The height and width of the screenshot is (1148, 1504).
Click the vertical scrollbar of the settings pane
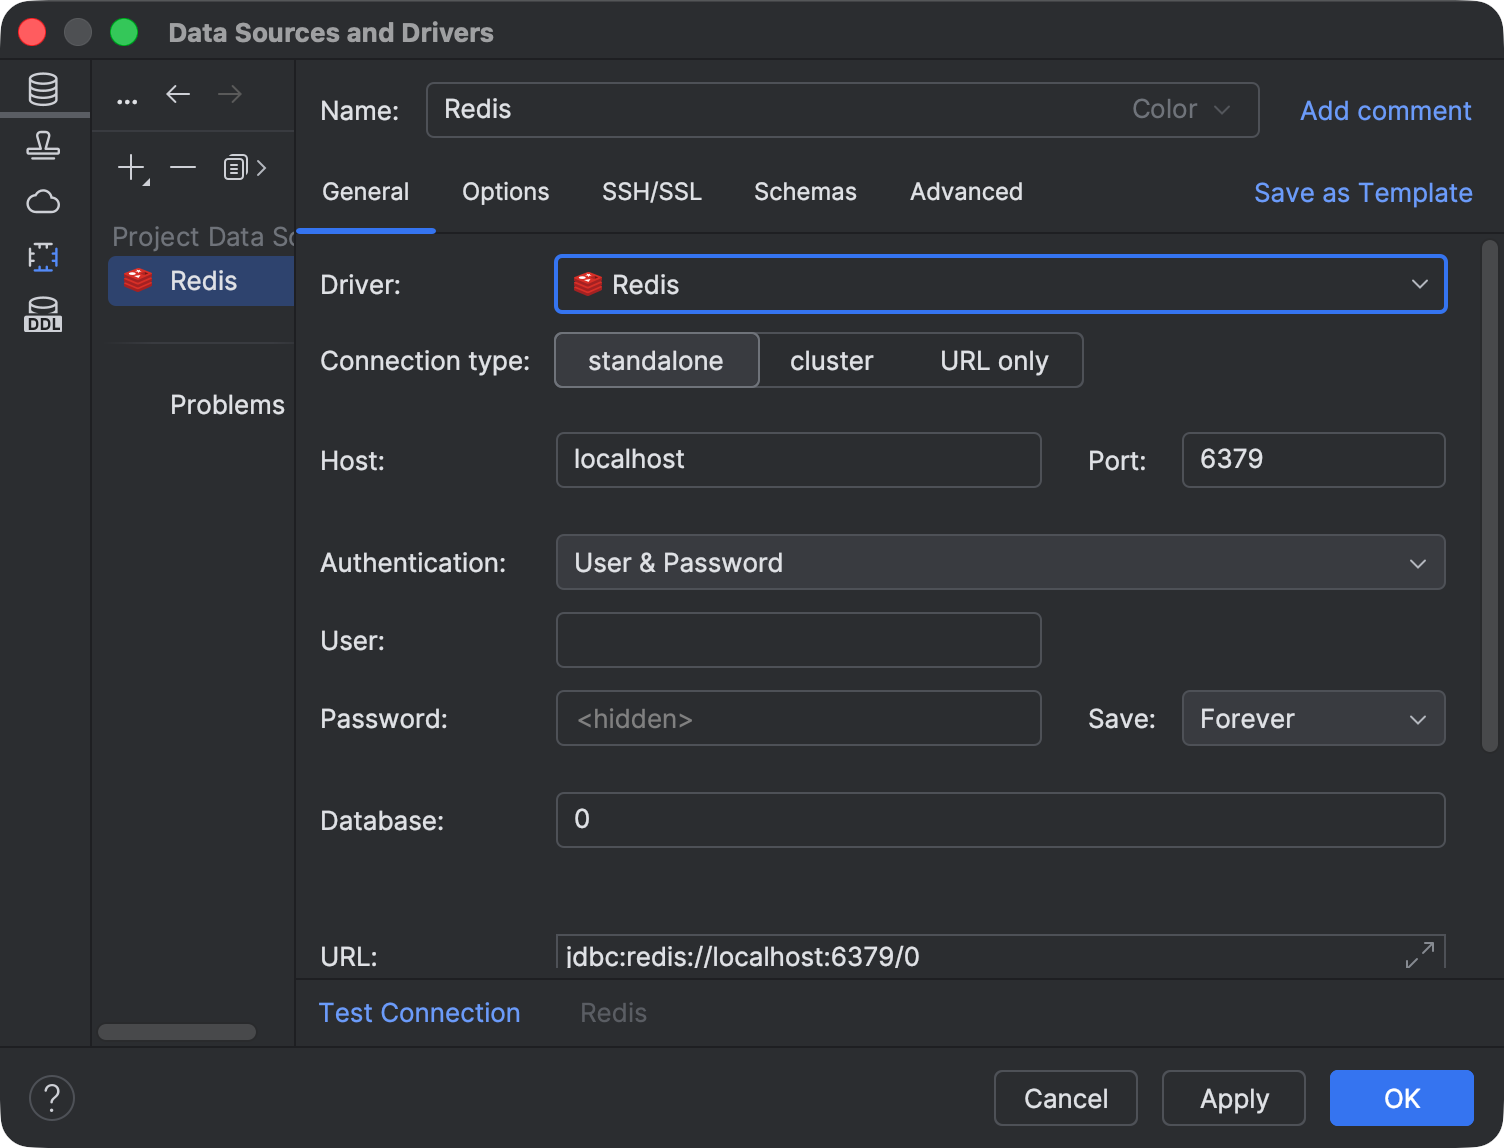click(x=1490, y=496)
